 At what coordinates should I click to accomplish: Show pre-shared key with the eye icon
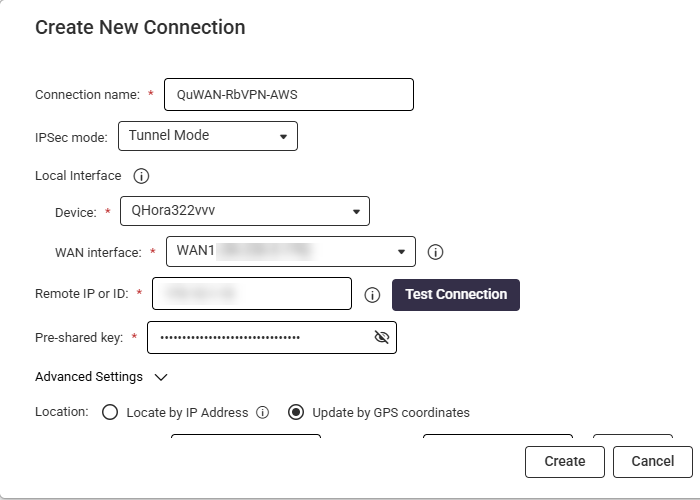[381, 338]
